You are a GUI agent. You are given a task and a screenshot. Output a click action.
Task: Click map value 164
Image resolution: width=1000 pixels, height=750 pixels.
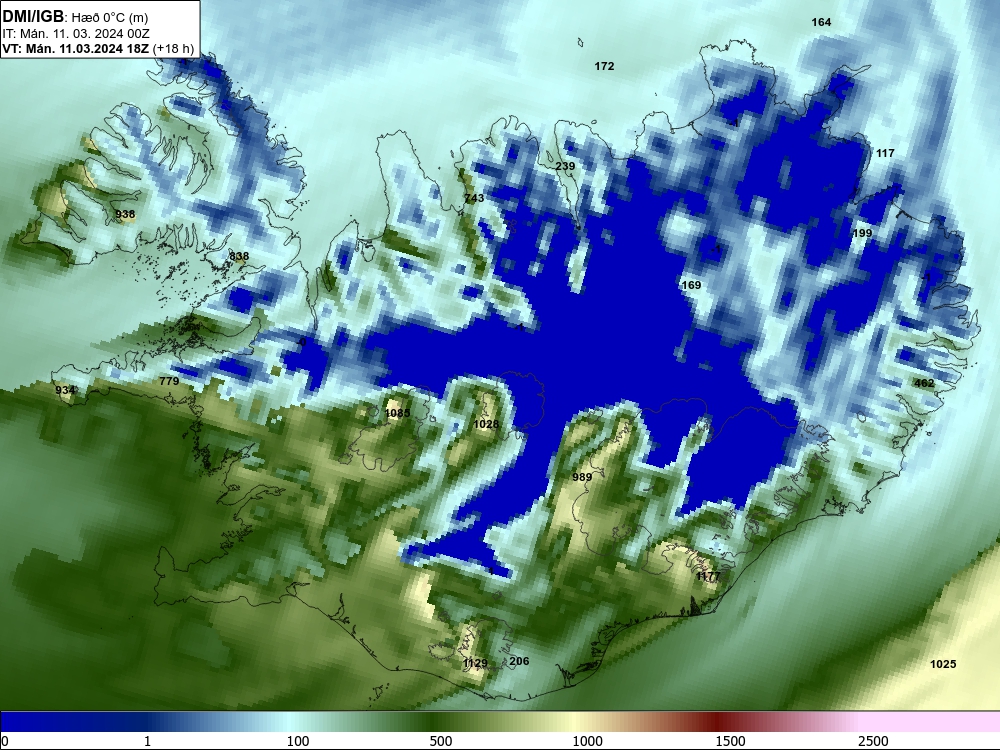(x=821, y=22)
